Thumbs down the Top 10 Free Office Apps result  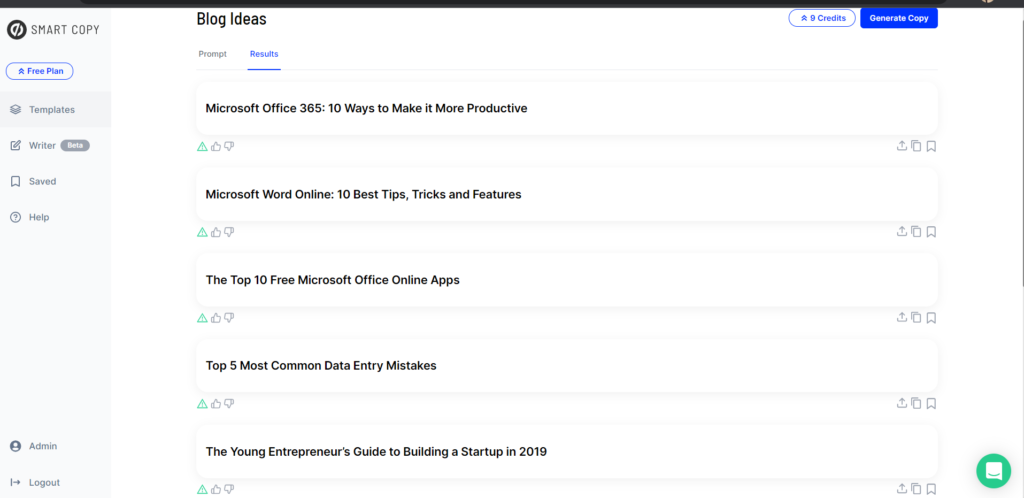(x=229, y=318)
